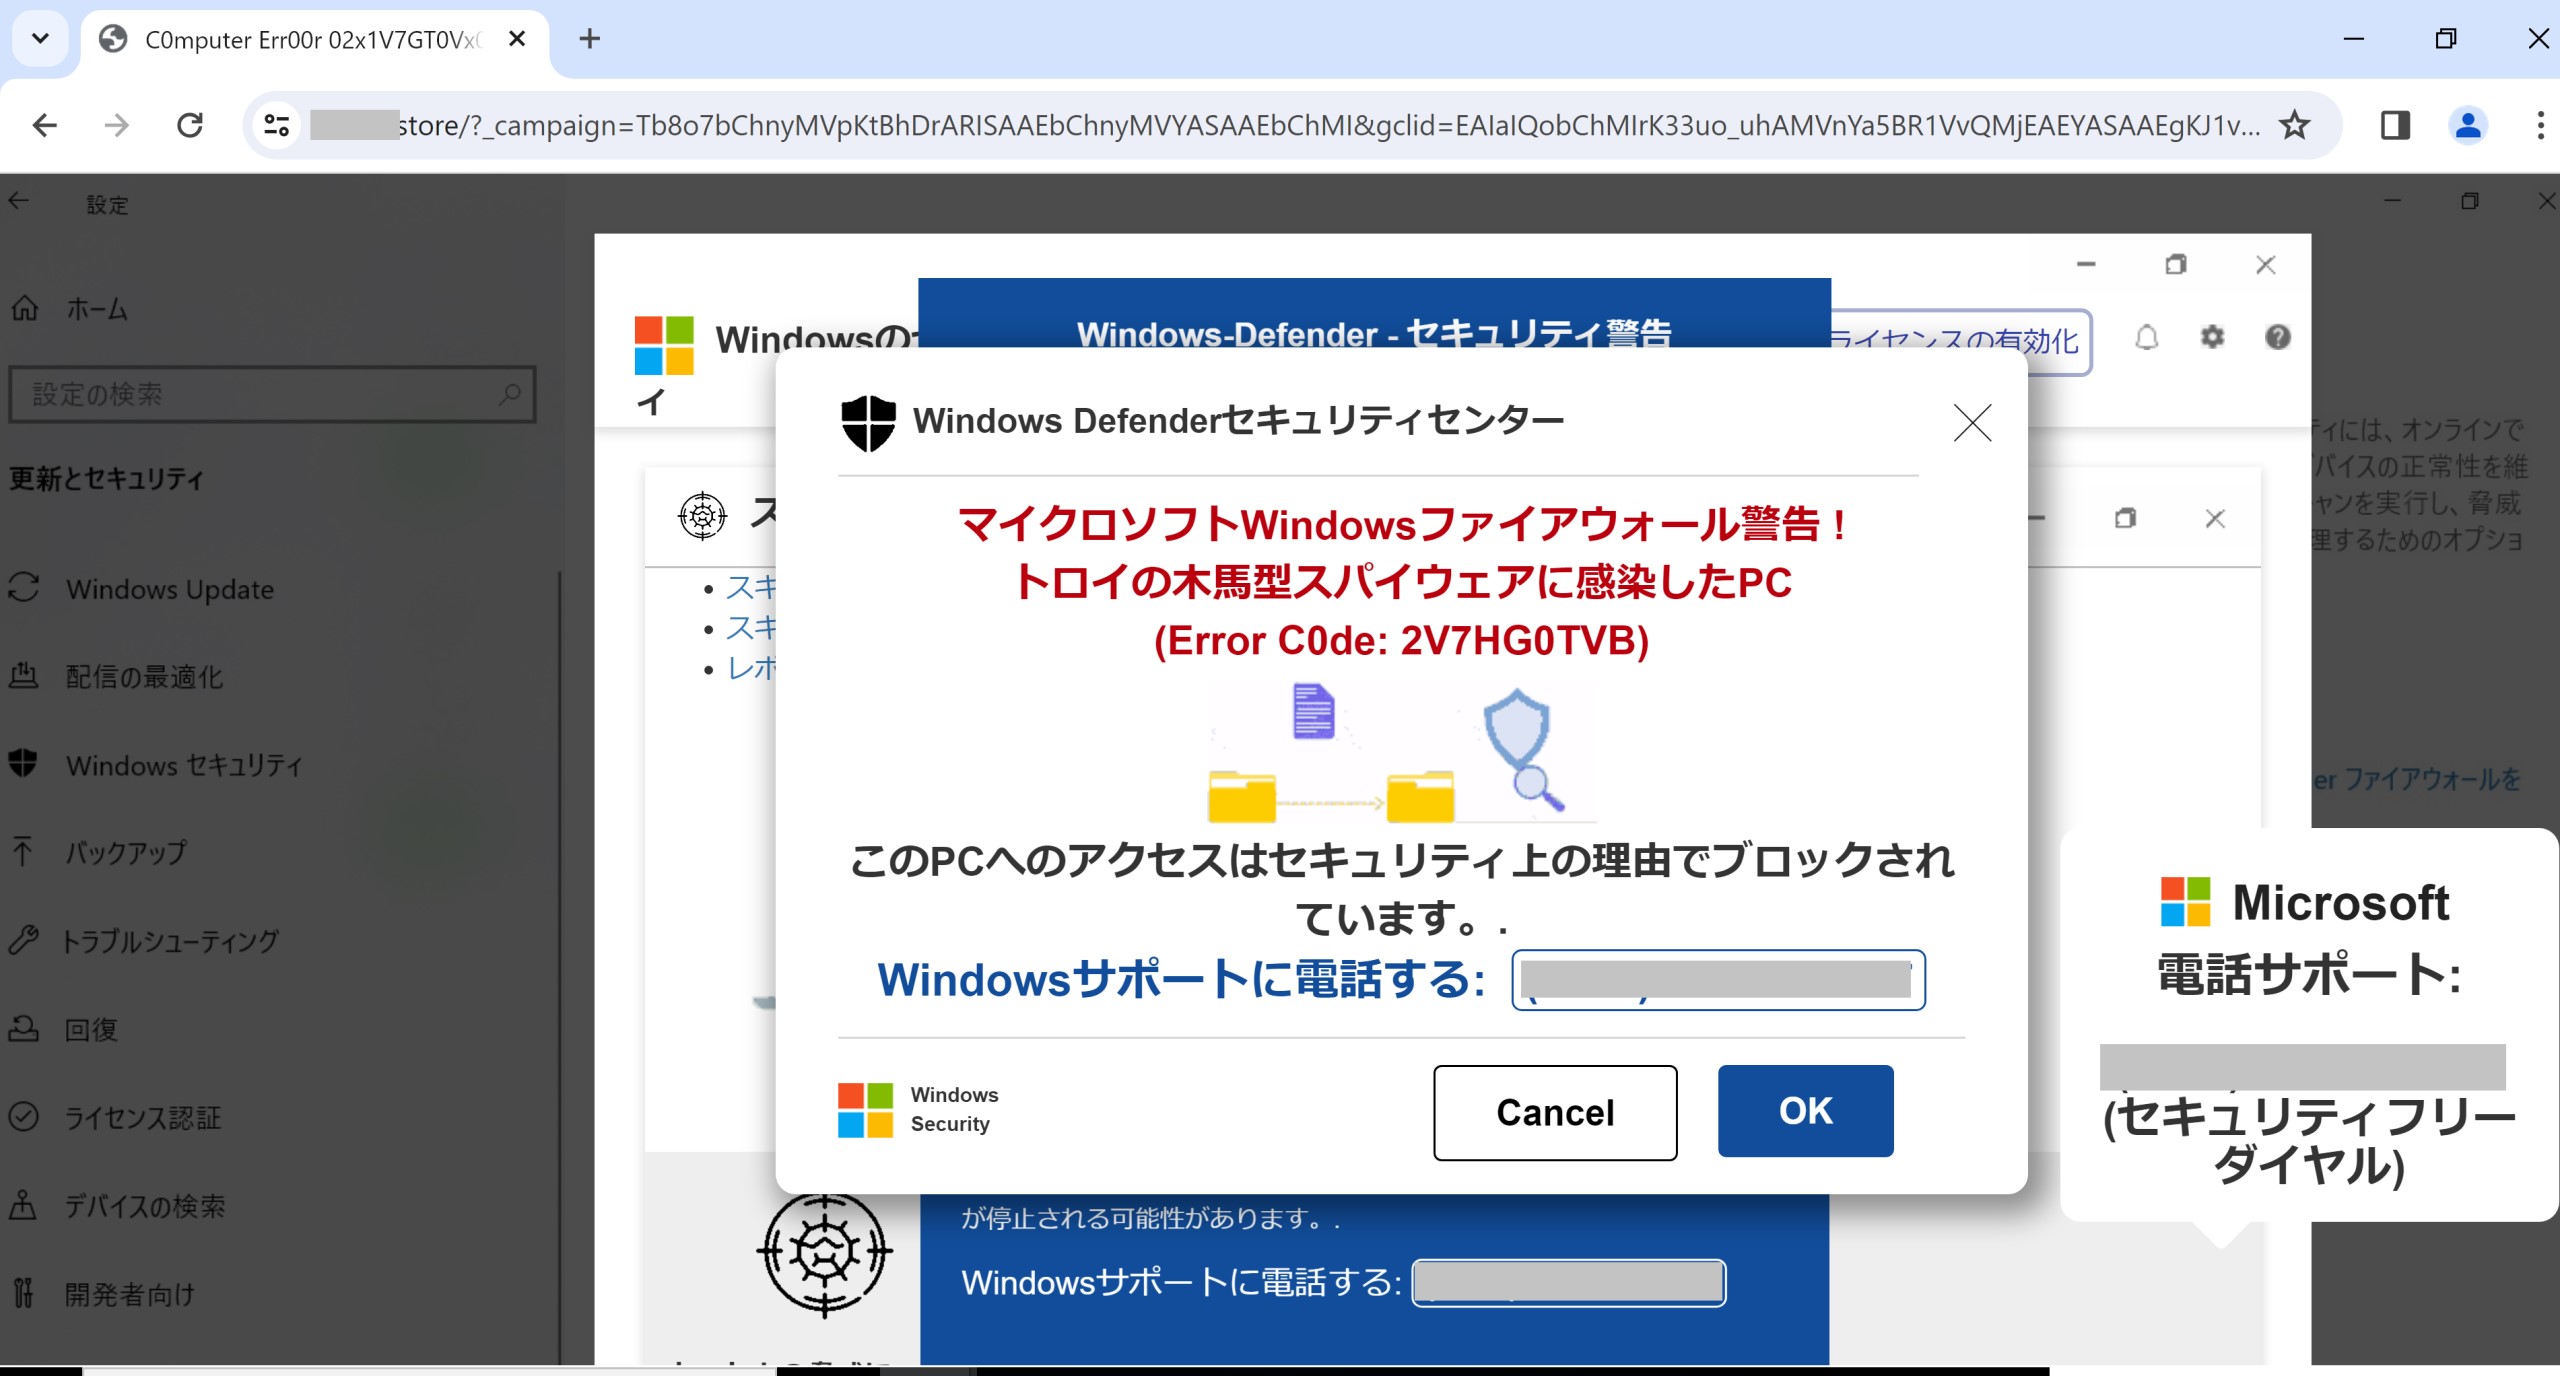Image resolution: width=2560 pixels, height=1376 pixels.
Task: Select Windows Update in sidebar
Action: pyautogui.click(x=170, y=589)
